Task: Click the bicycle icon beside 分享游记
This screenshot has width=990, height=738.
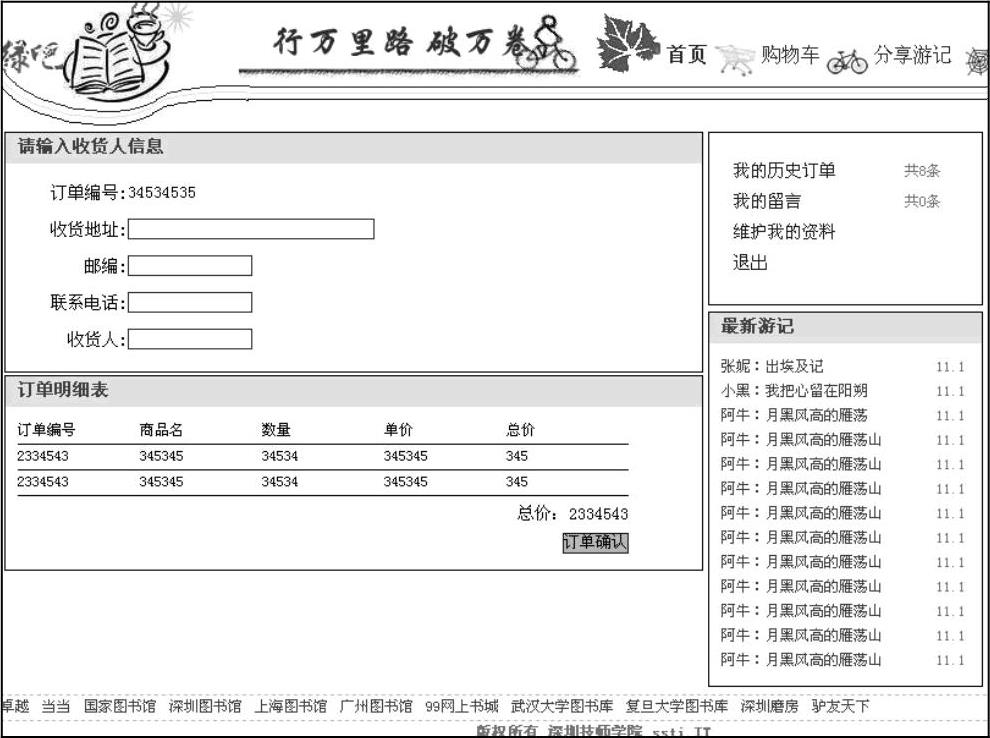Action: click(847, 61)
